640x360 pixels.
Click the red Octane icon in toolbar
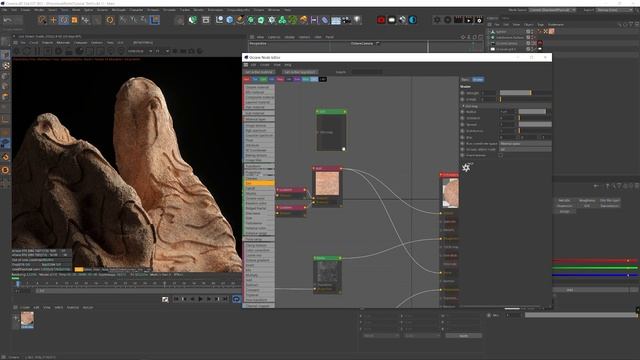[381, 20]
